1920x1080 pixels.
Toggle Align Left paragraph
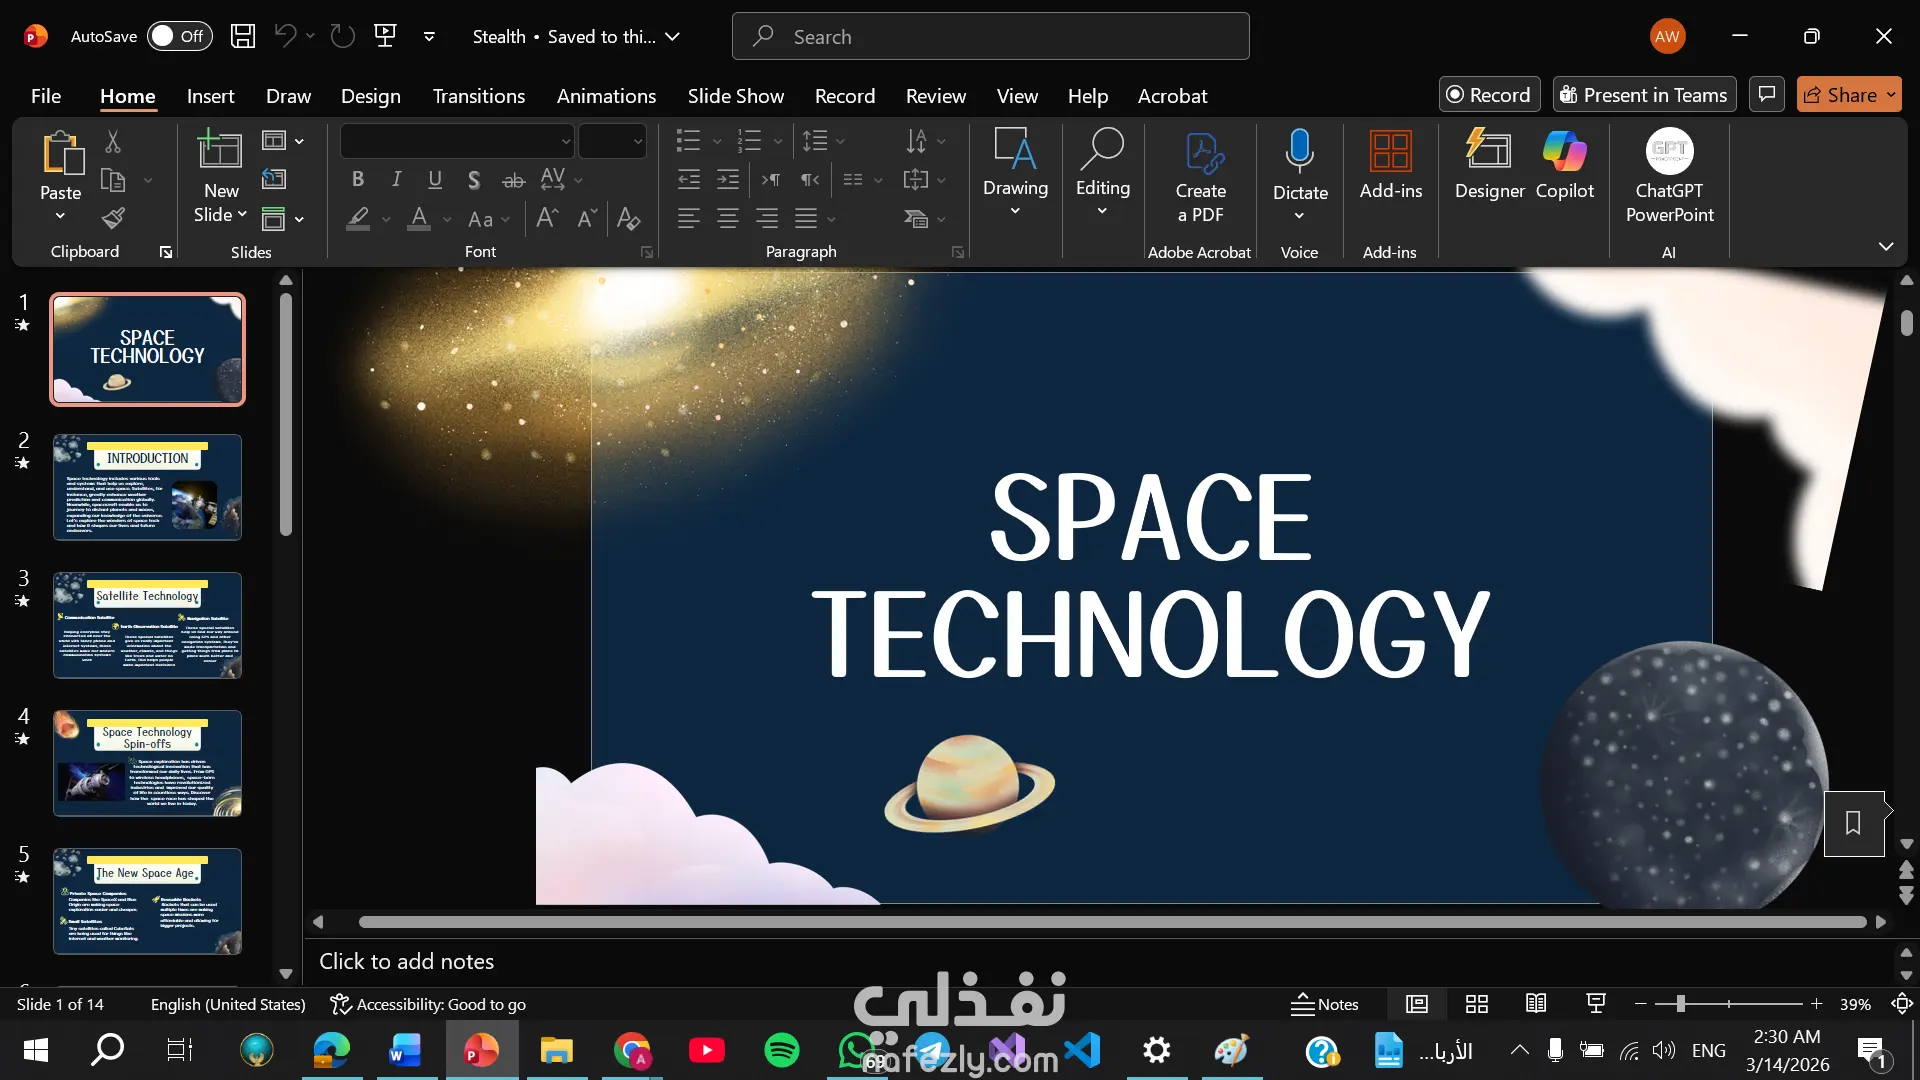(688, 218)
